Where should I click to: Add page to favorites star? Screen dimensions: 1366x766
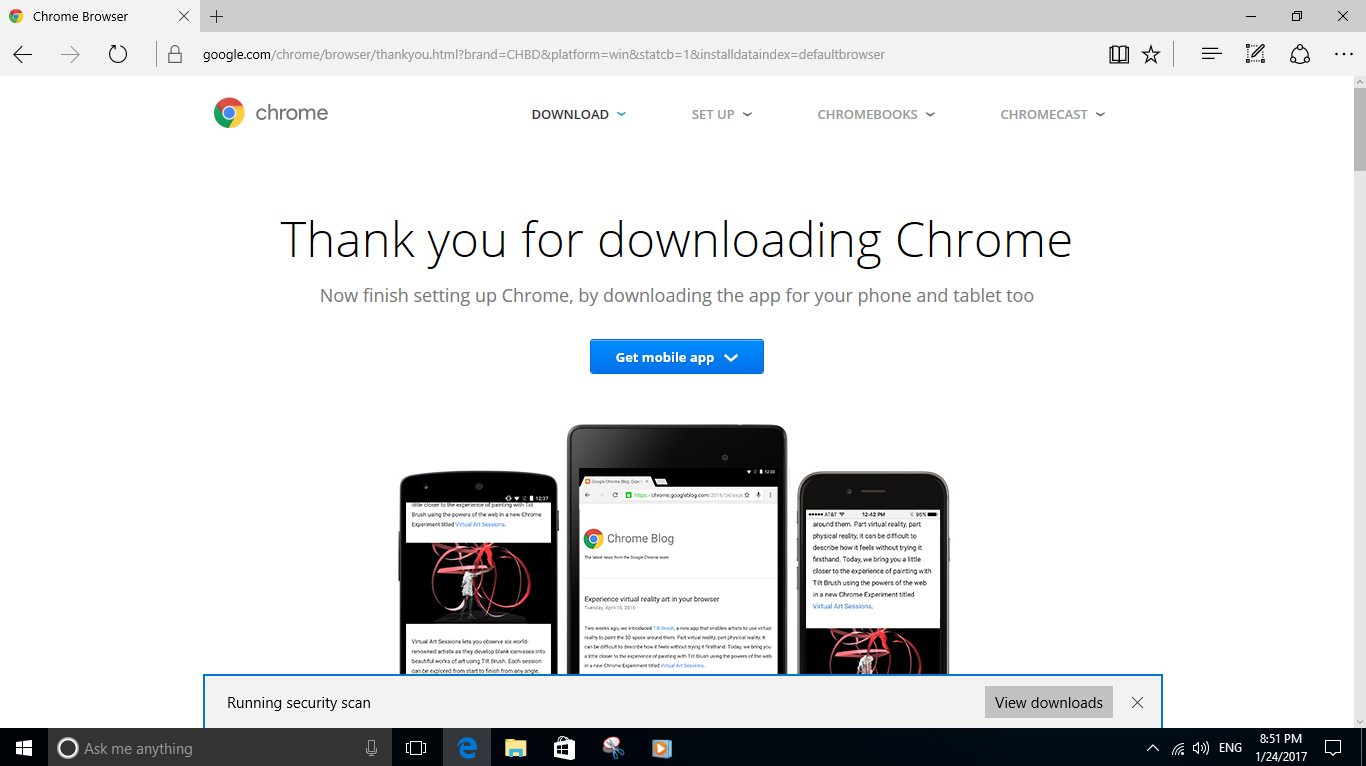[x=1151, y=54]
